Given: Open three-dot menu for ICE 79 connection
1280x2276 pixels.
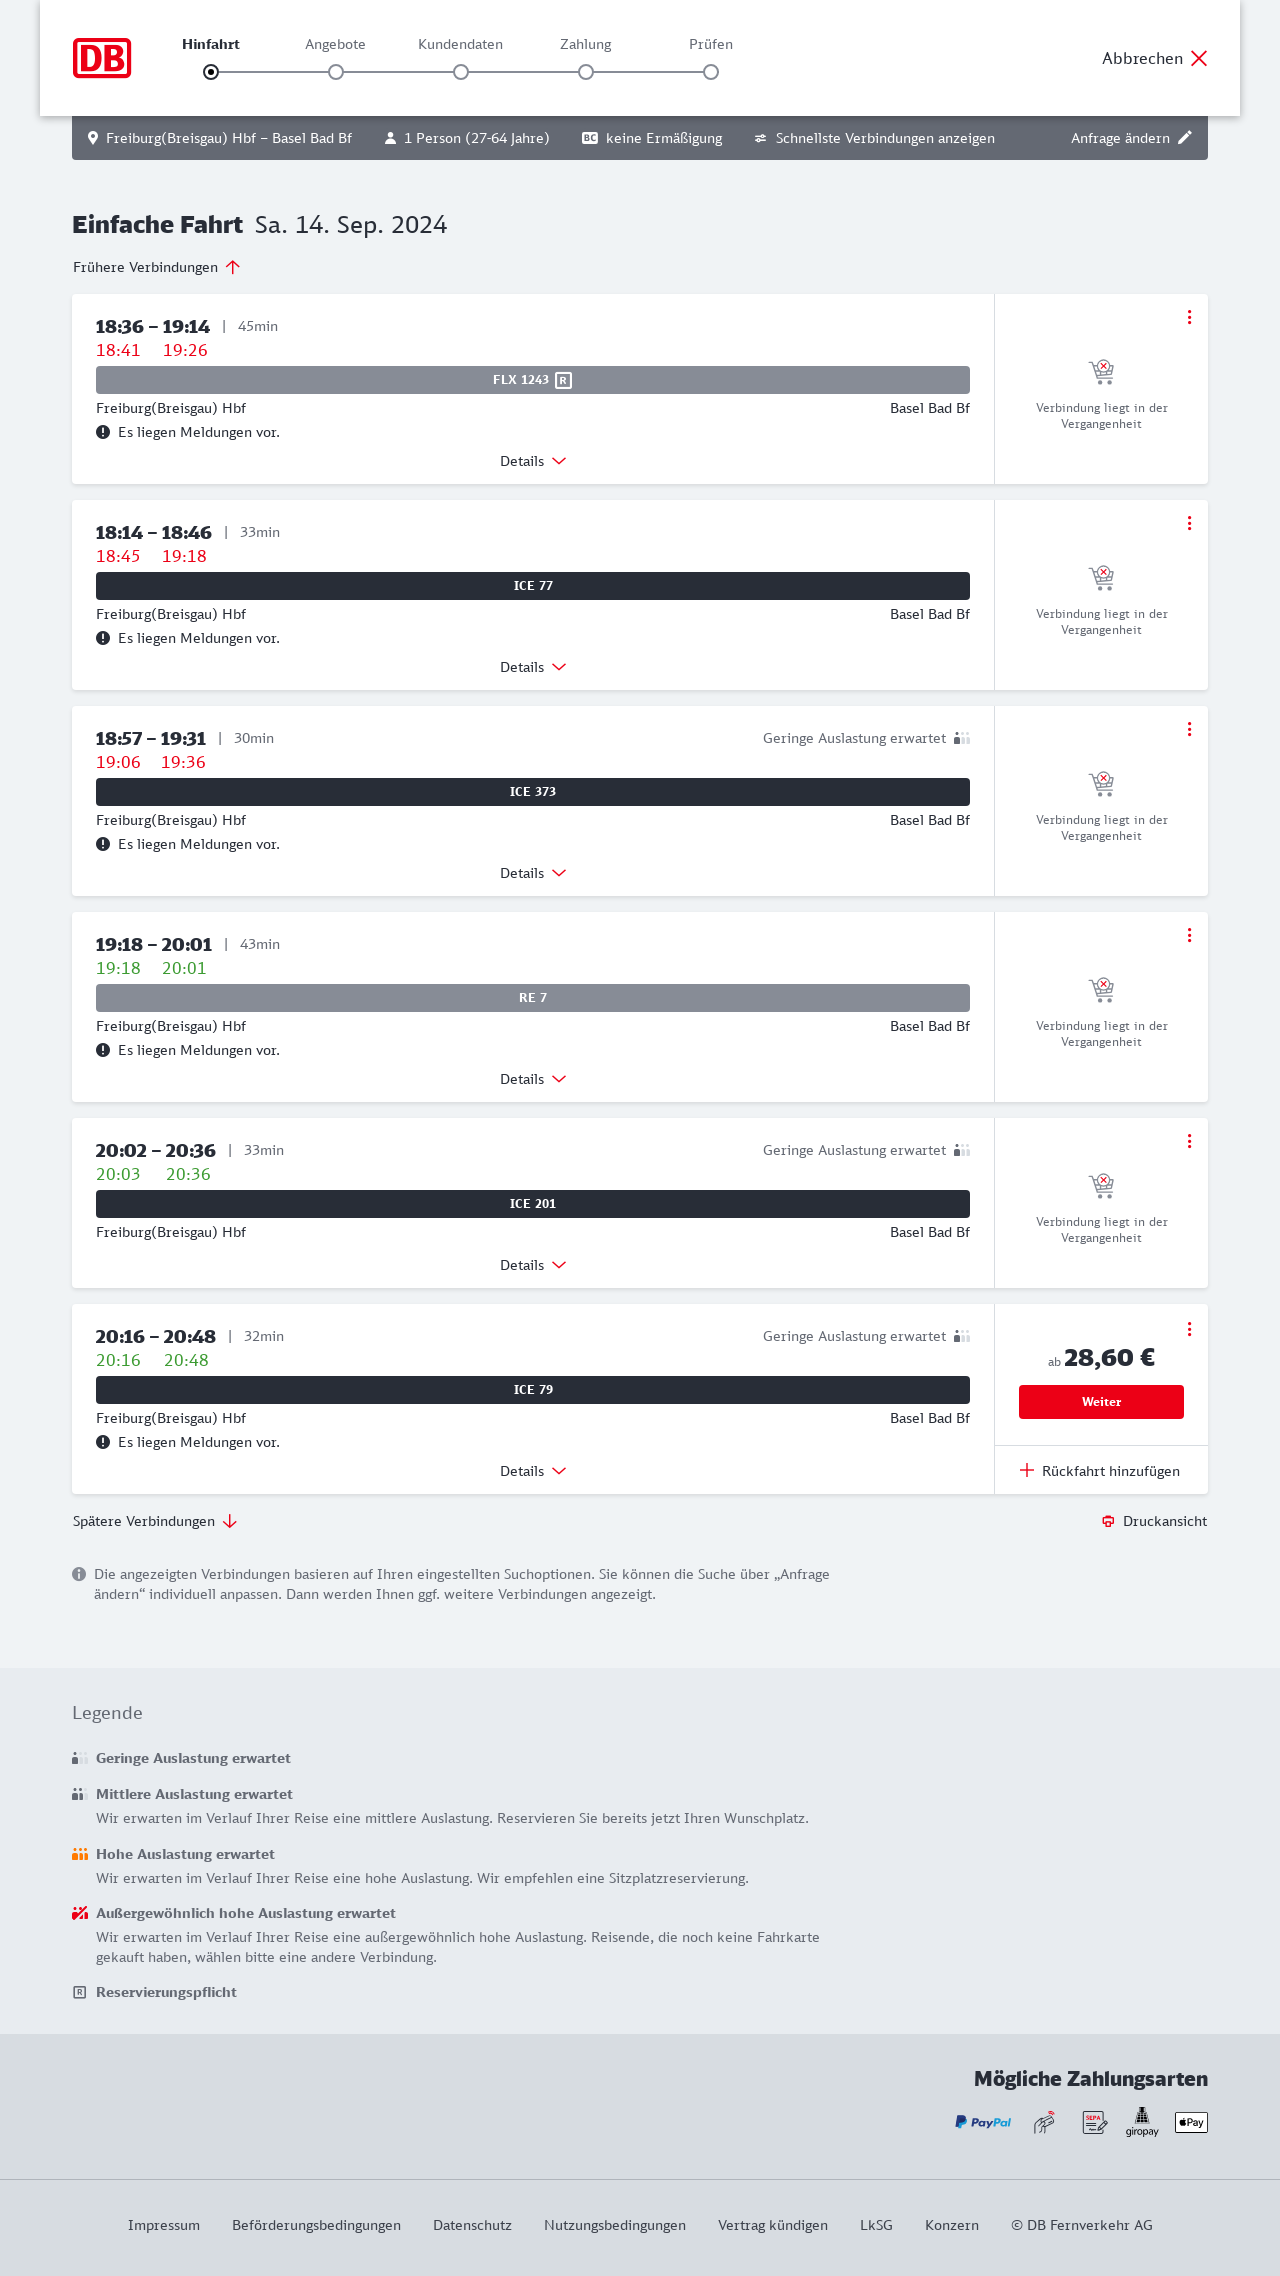Looking at the screenshot, I should click(x=1189, y=1329).
